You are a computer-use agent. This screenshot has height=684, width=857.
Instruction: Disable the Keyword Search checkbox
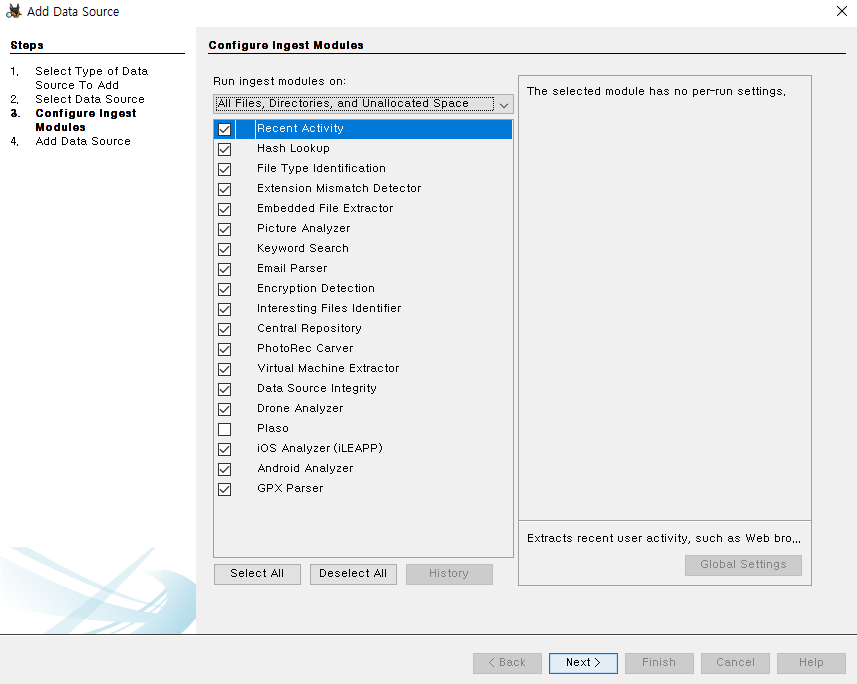225,249
